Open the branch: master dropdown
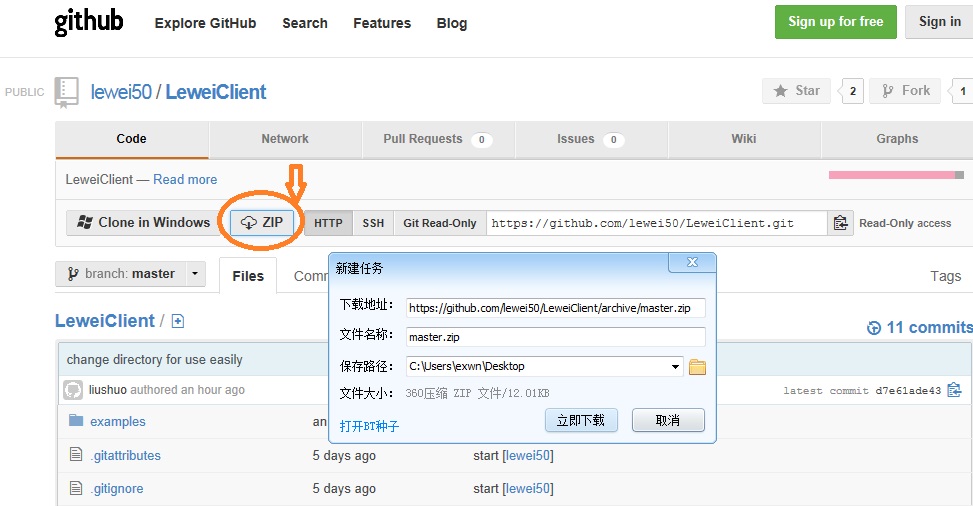Screen dimensions: 973x506 [130, 274]
